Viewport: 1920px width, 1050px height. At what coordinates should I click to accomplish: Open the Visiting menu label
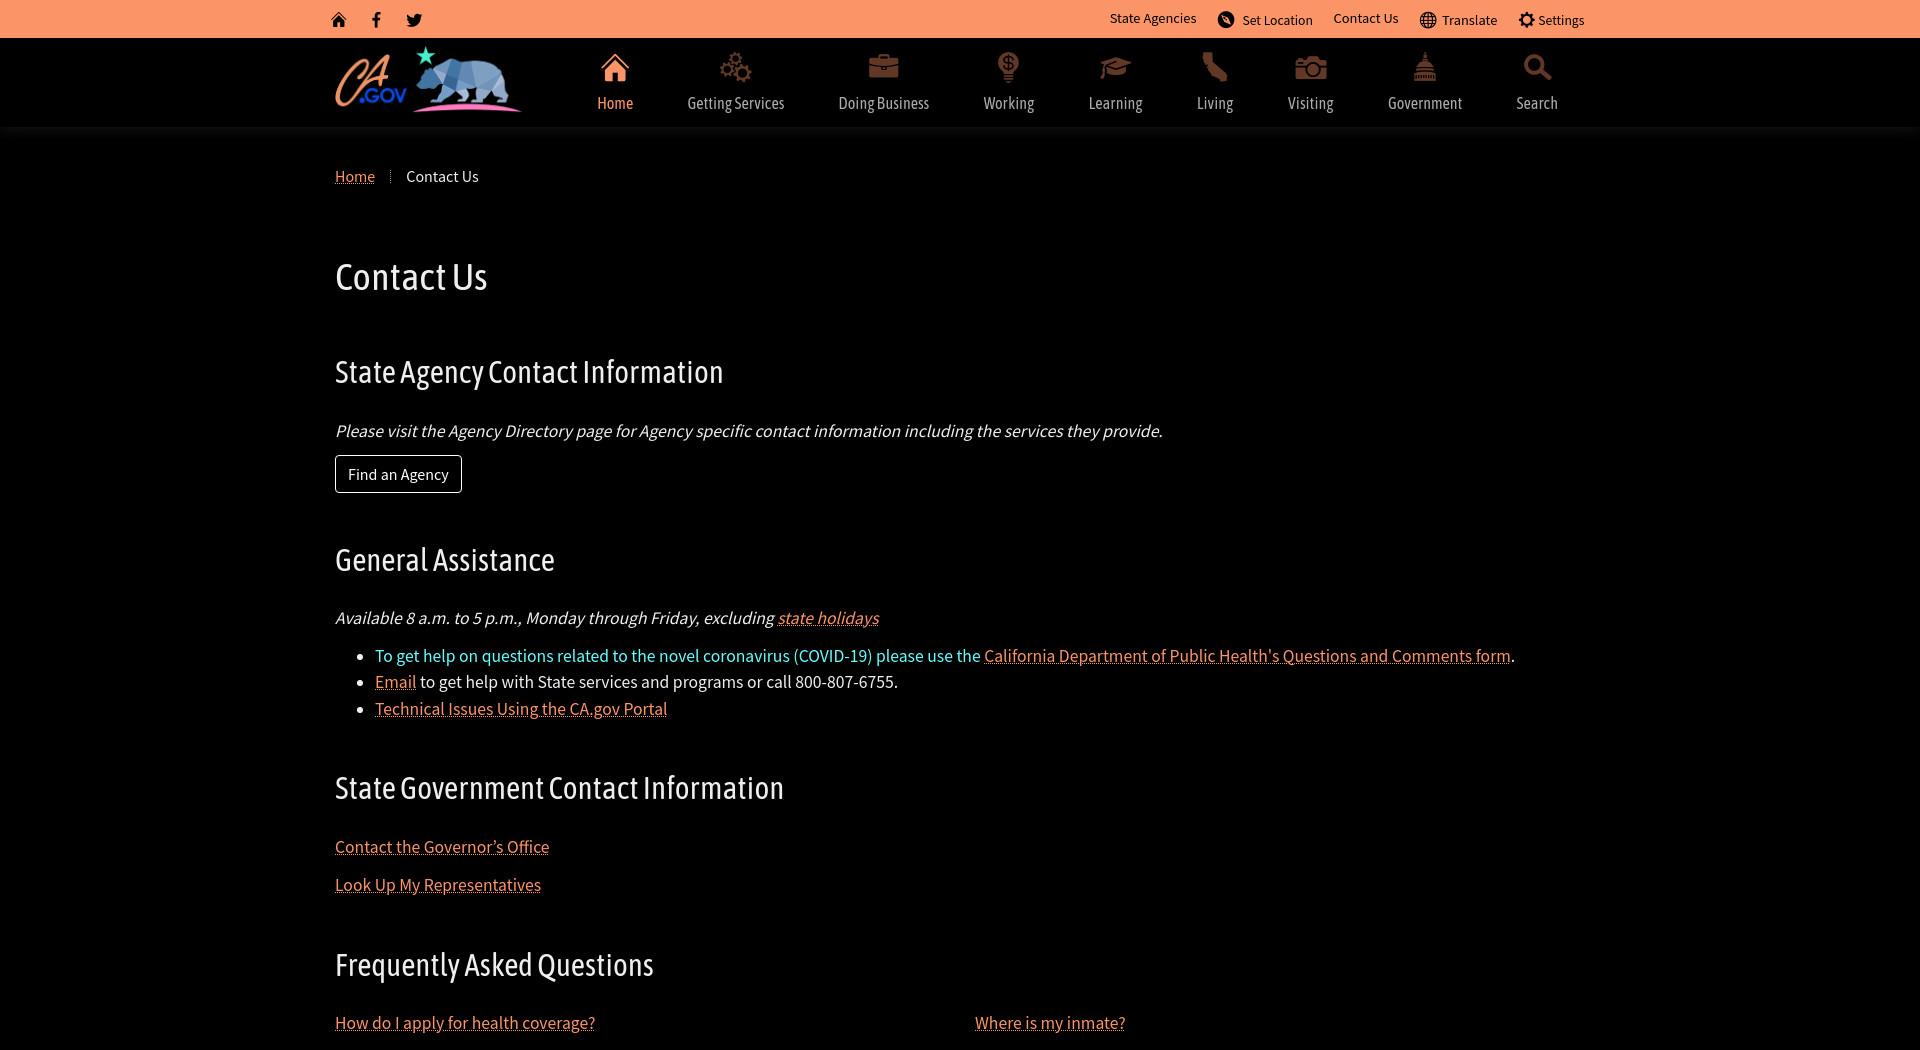pyautogui.click(x=1310, y=104)
